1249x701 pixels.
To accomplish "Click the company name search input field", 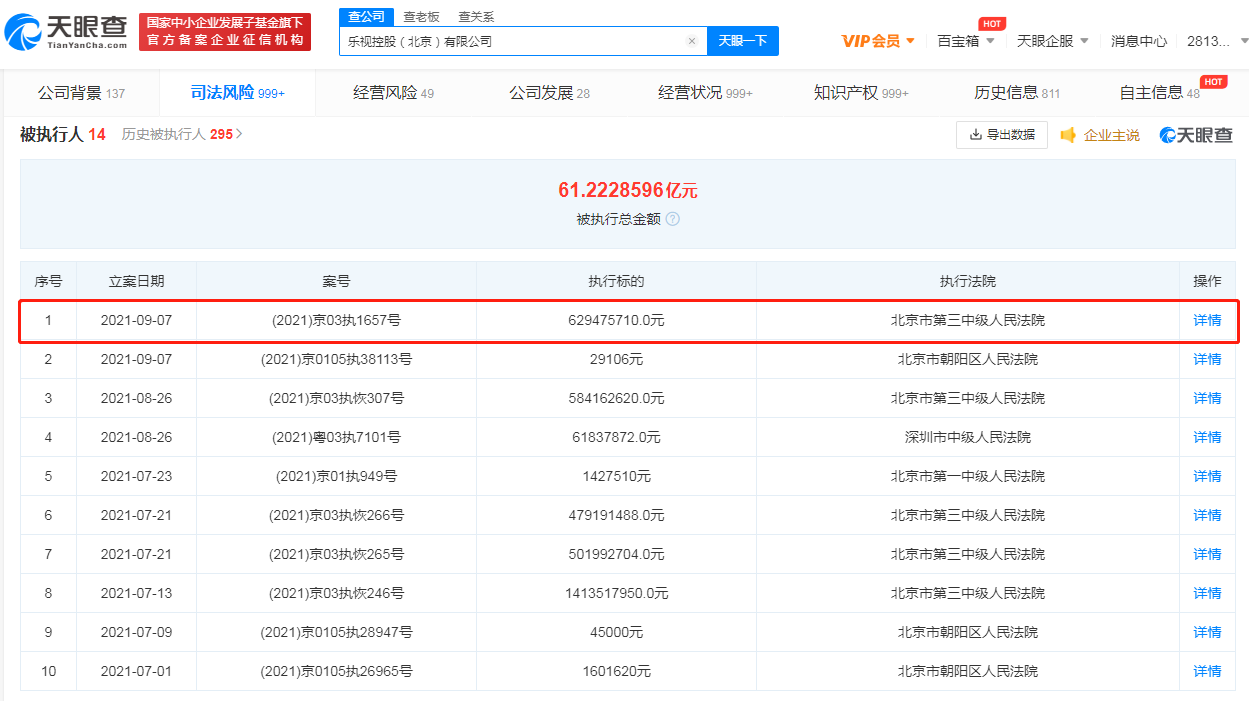I will (x=510, y=41).
